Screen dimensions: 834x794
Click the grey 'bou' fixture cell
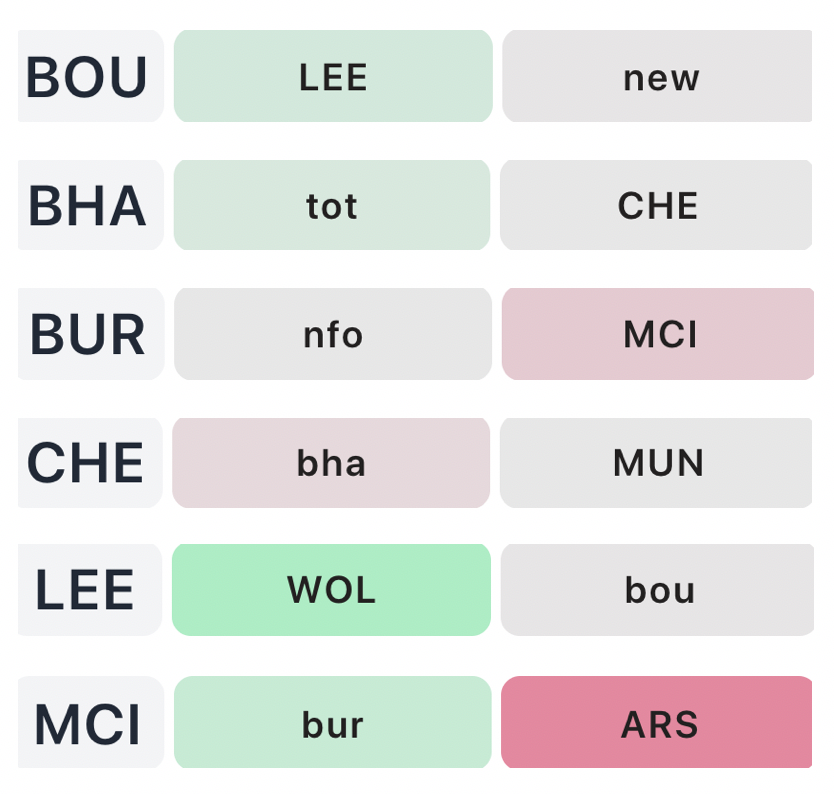point(657,590)
